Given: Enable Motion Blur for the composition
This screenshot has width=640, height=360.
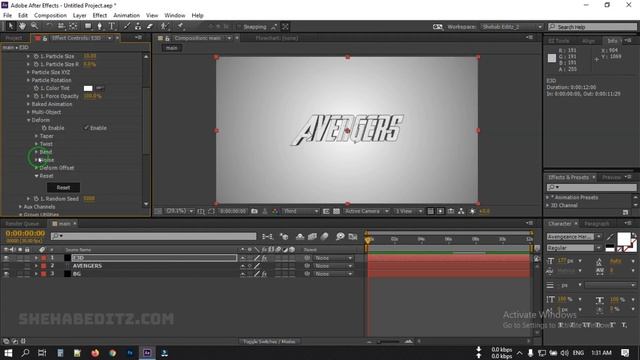Looking at the screenshot, I should pyautogui.click(x=324, y=236).
